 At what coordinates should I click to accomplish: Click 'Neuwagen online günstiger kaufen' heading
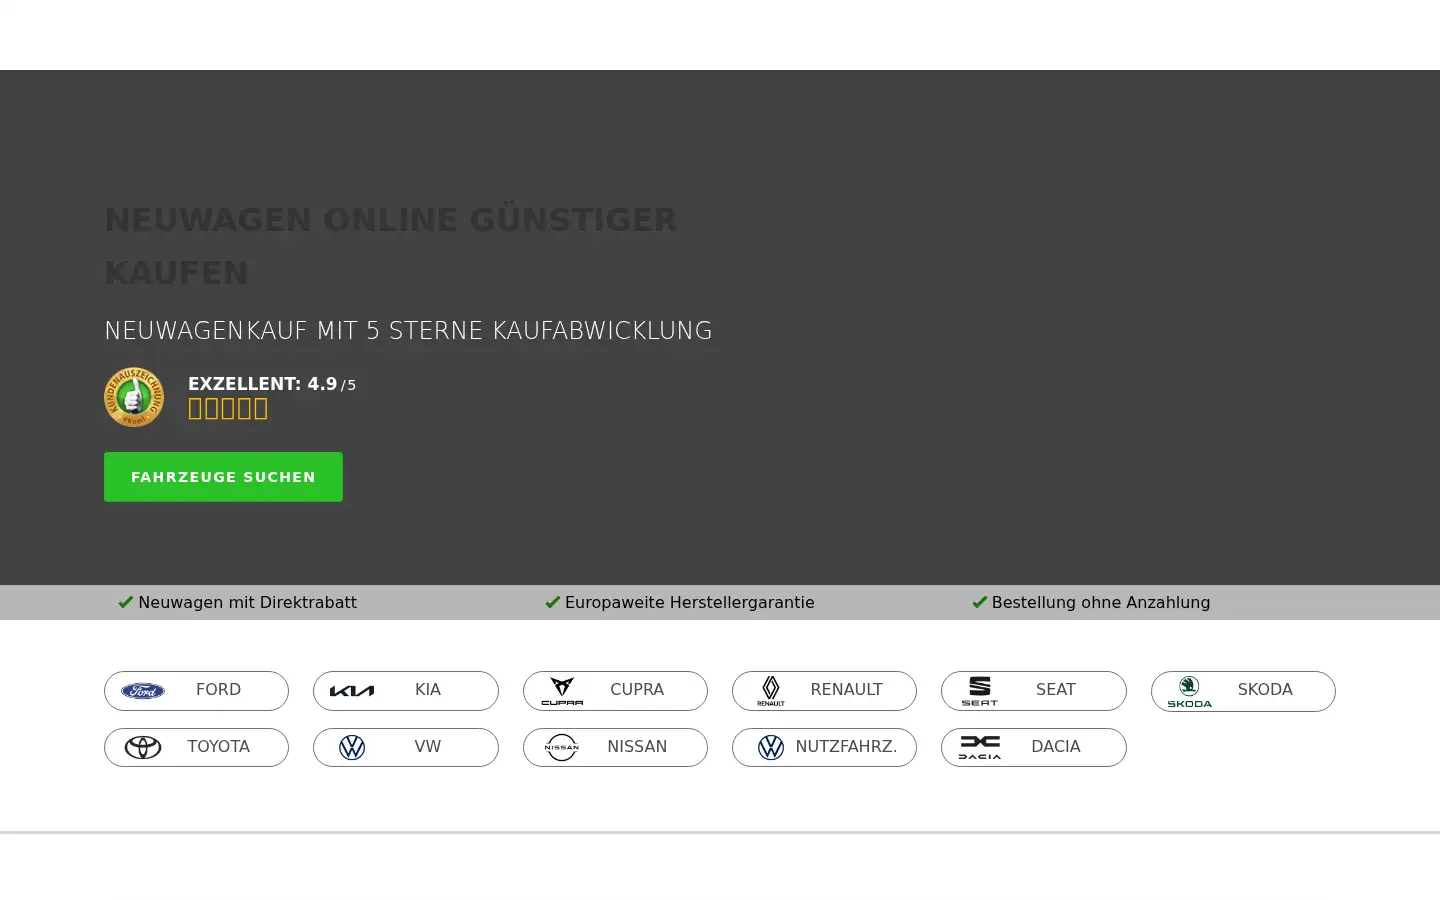click(x=391, y=246)
